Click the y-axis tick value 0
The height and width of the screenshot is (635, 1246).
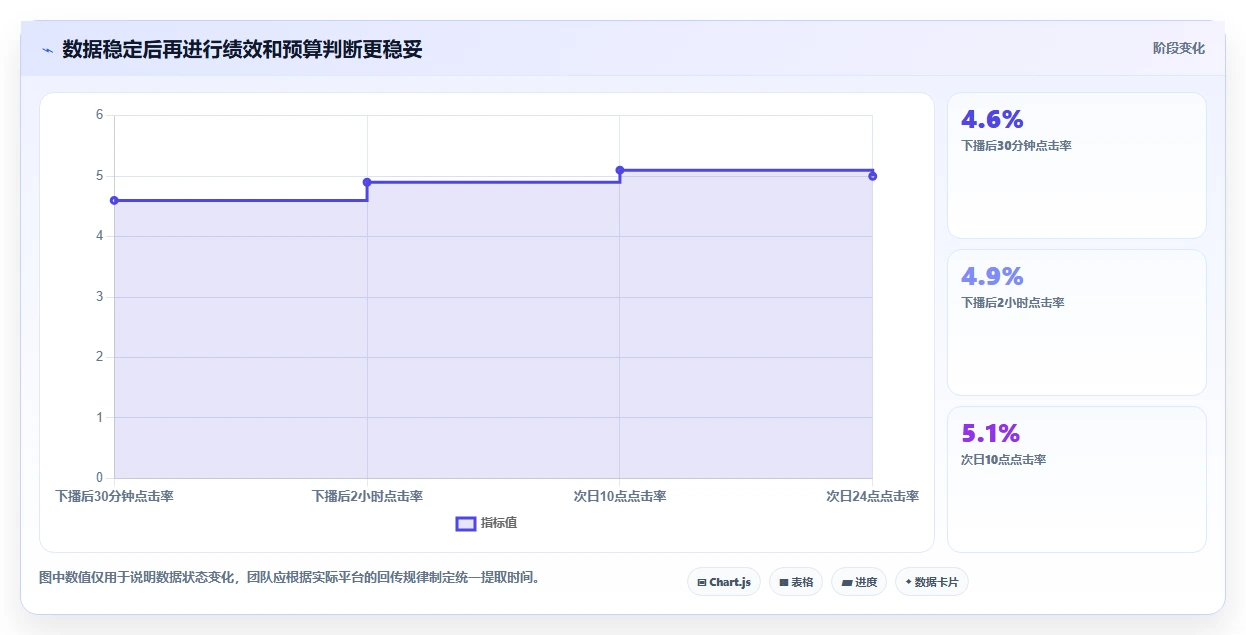99,478
